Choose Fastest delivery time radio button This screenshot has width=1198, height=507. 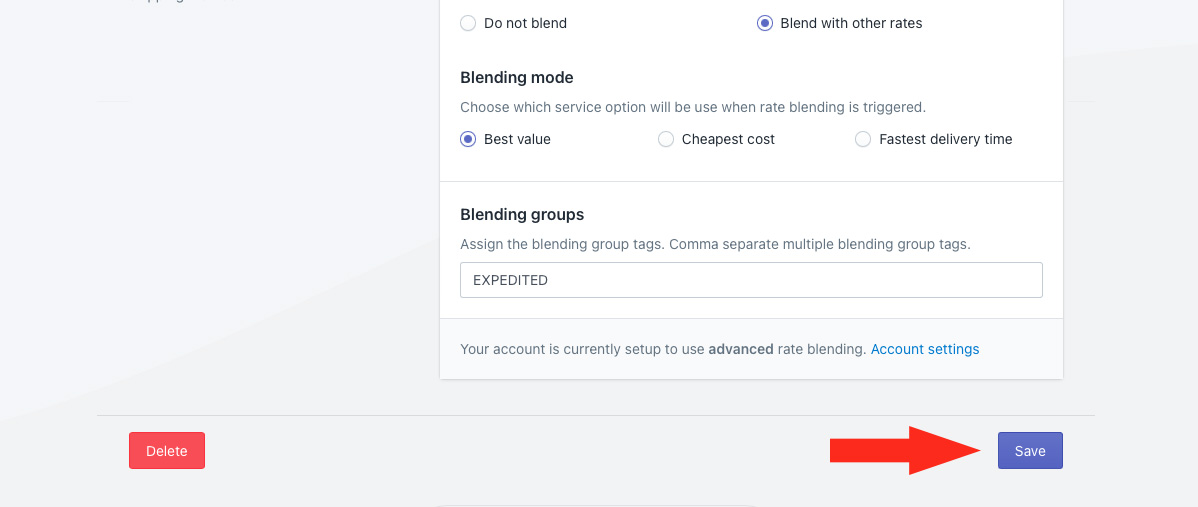[x=863, y=139]
